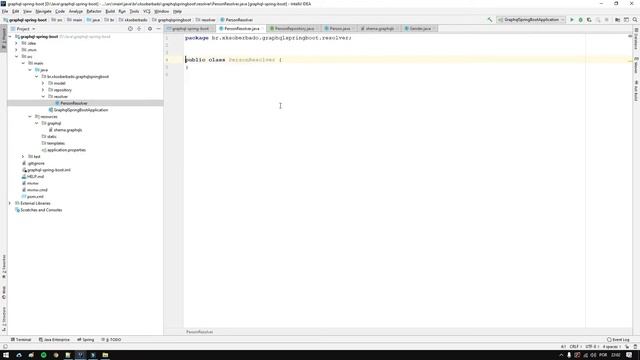Click the Build project hammer icon

coord(490,20)
